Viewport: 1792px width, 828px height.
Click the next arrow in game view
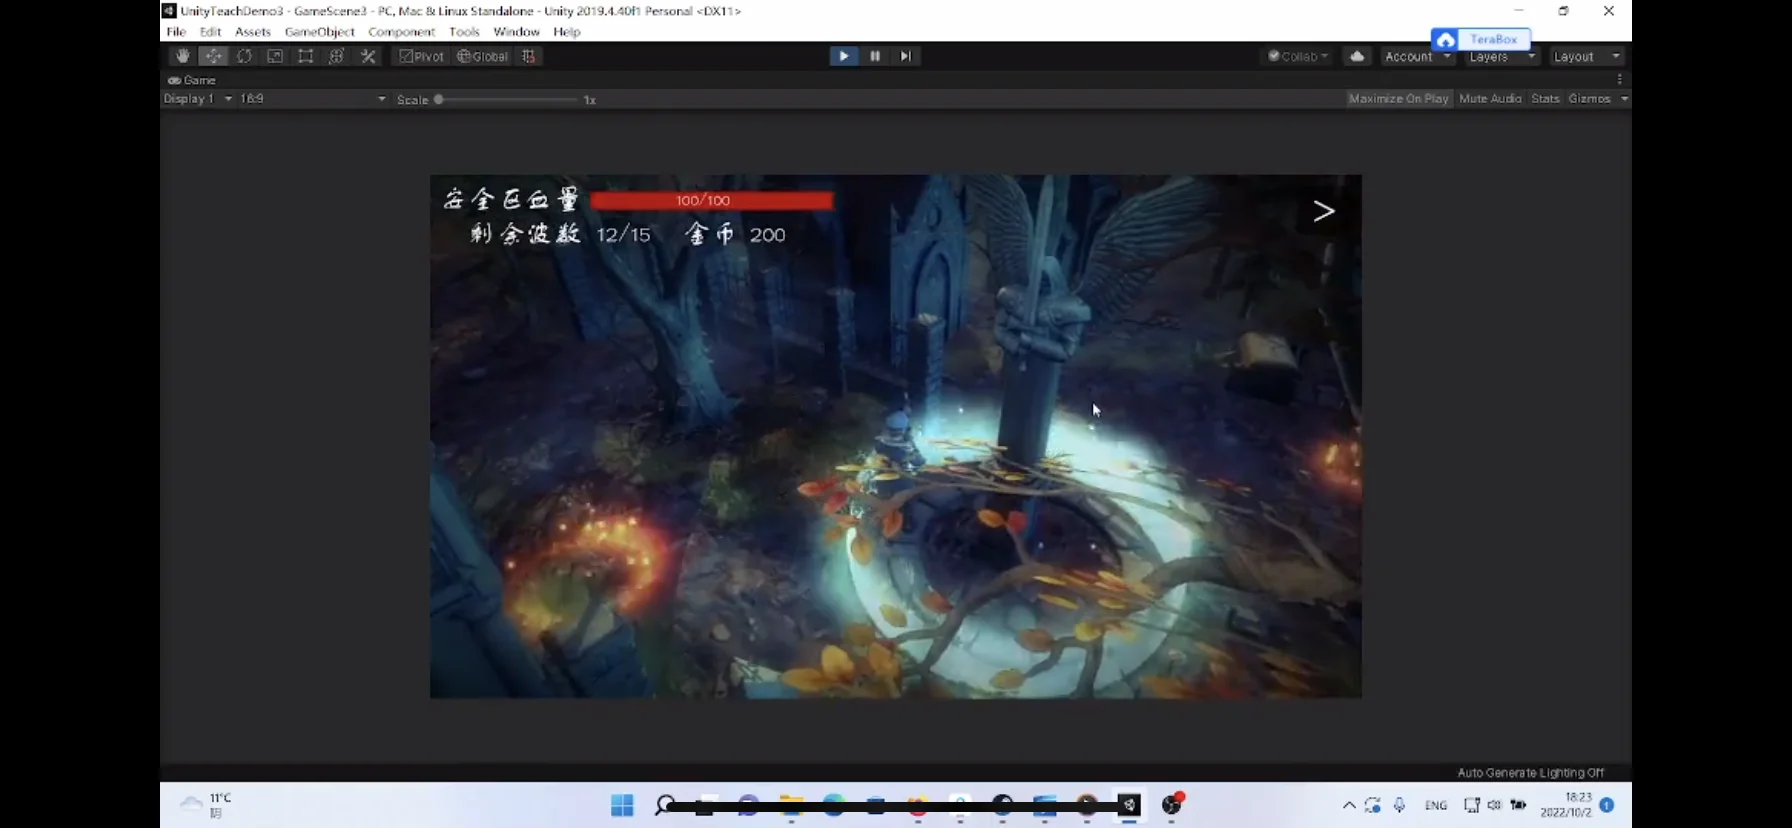(x=1323, y=211)
